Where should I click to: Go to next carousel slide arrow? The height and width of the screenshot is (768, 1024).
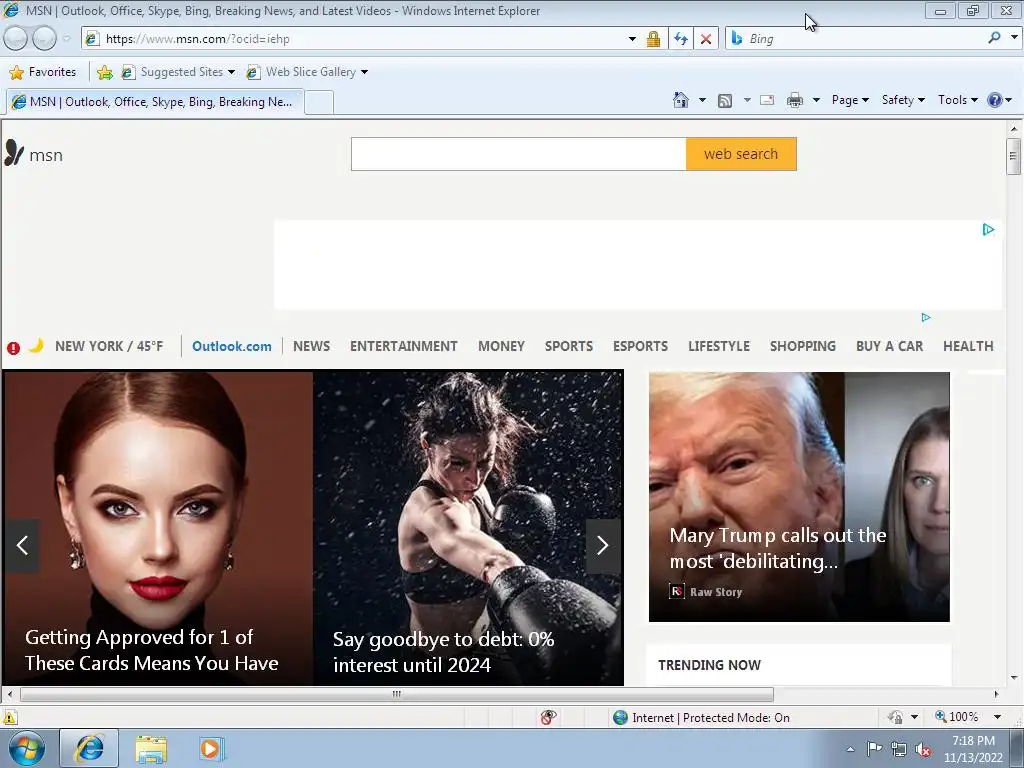(x=603, y=545)
